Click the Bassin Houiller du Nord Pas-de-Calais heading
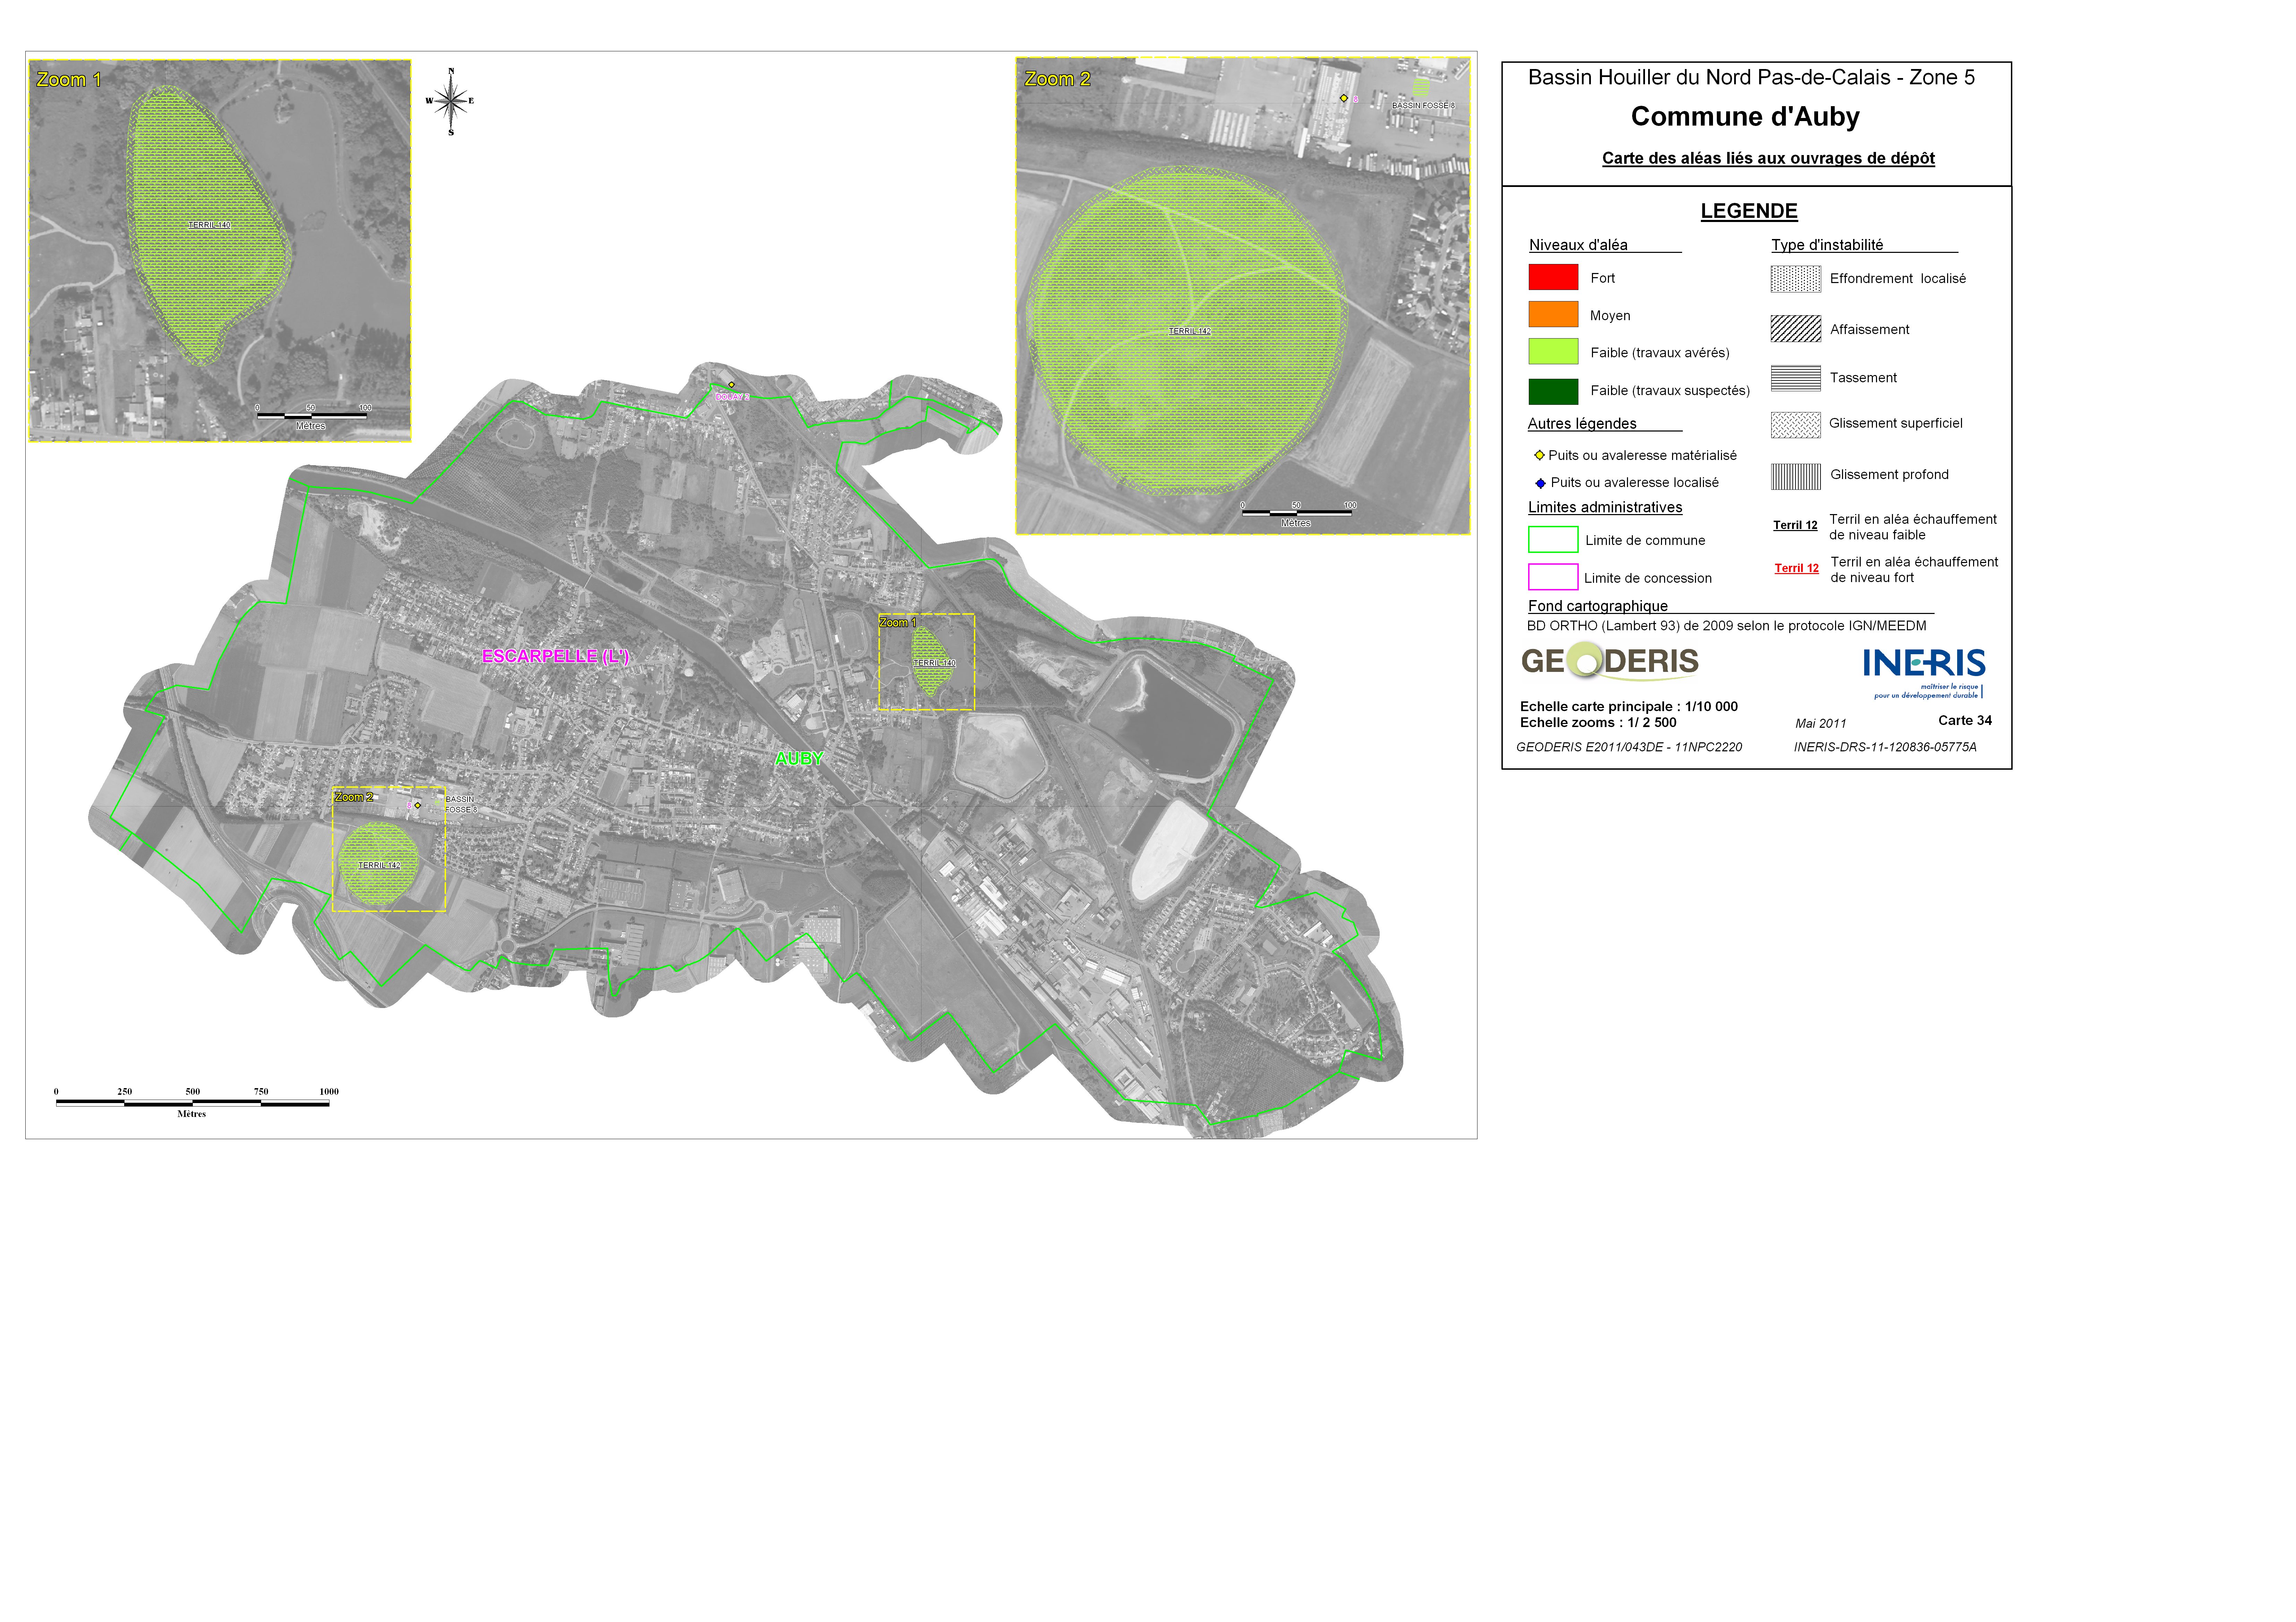 point(1751,77)
